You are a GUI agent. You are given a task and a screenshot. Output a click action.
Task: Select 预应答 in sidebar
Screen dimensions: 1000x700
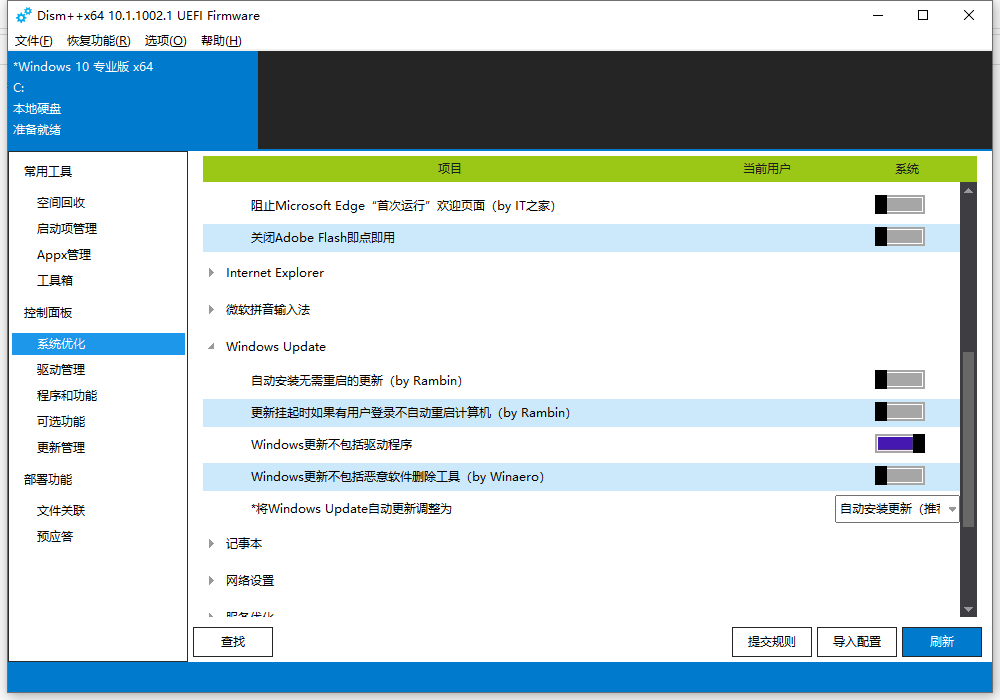point(55,537)
